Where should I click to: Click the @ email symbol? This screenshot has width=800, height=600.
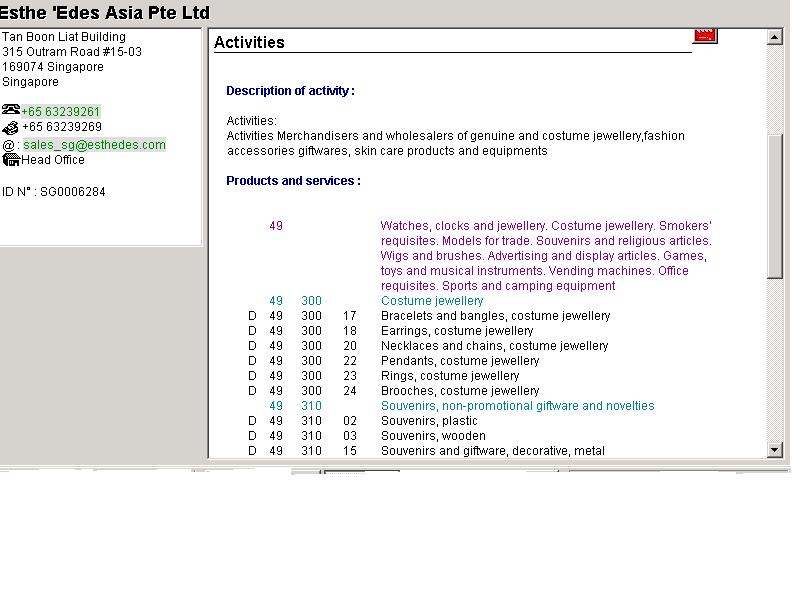click(x=8, y=145)
